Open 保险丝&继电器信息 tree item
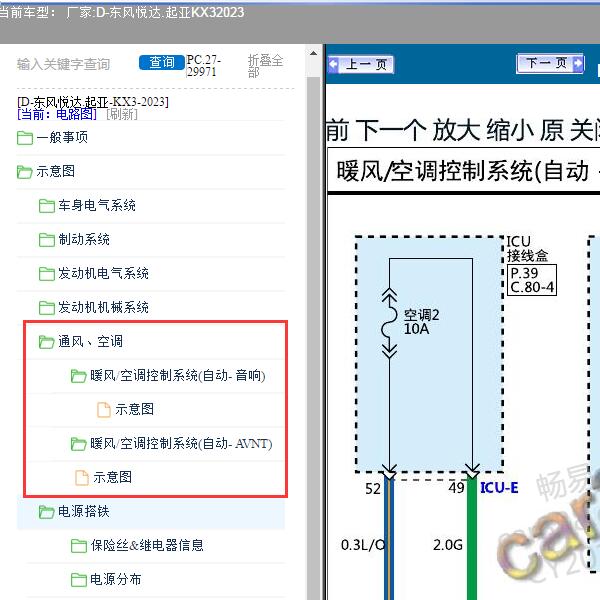This screenshot has width=600, height=600. [147, 545]
